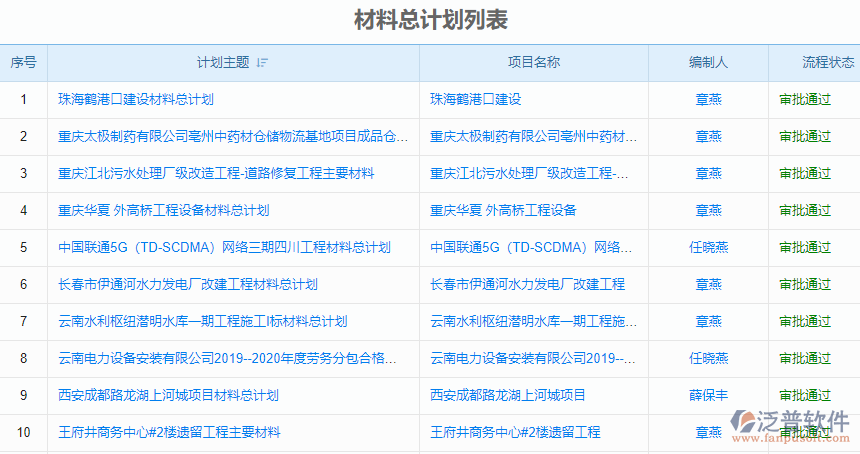Screen dimensions: 860x454
Task: Open project 西安成都路龙湖上河城项目
Action: tap(507, 395)
